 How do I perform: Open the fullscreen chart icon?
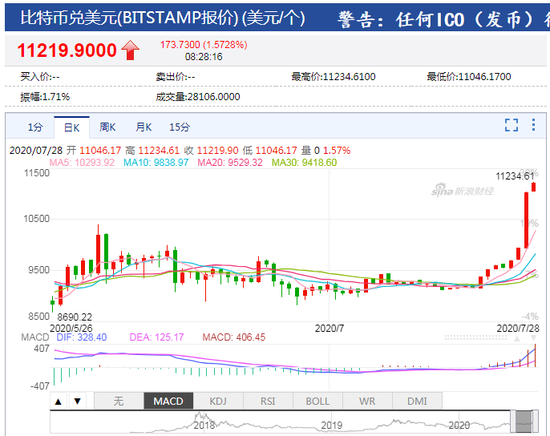[x=511, y=125]
